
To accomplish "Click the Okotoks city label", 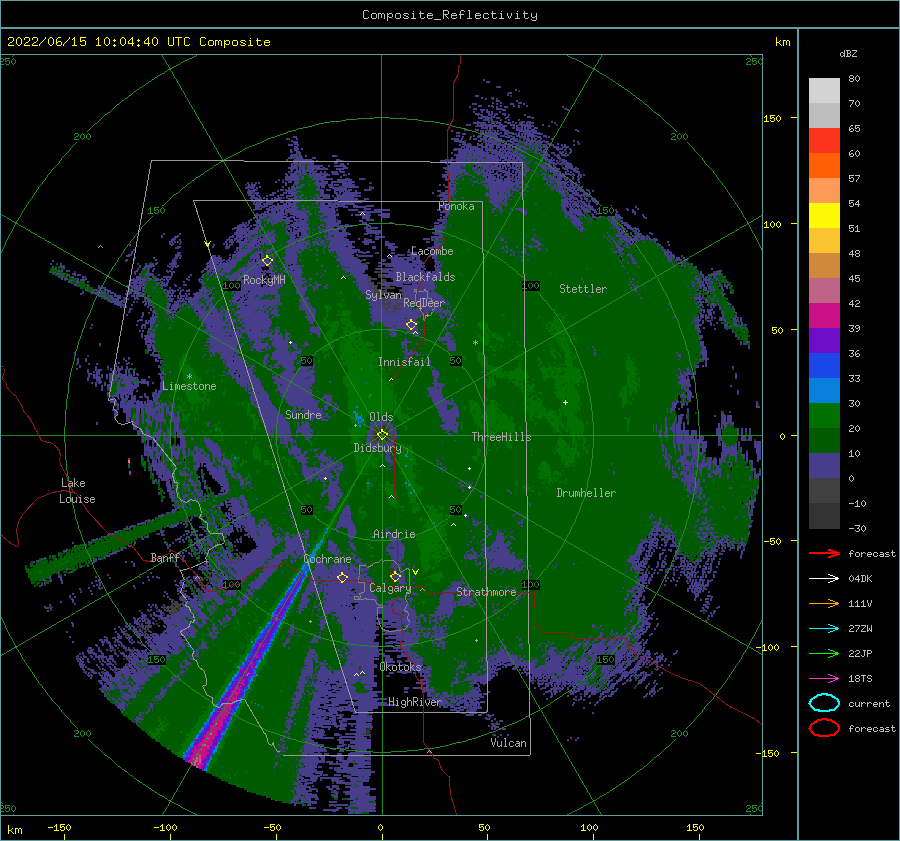I will click(x=401, y=667).
